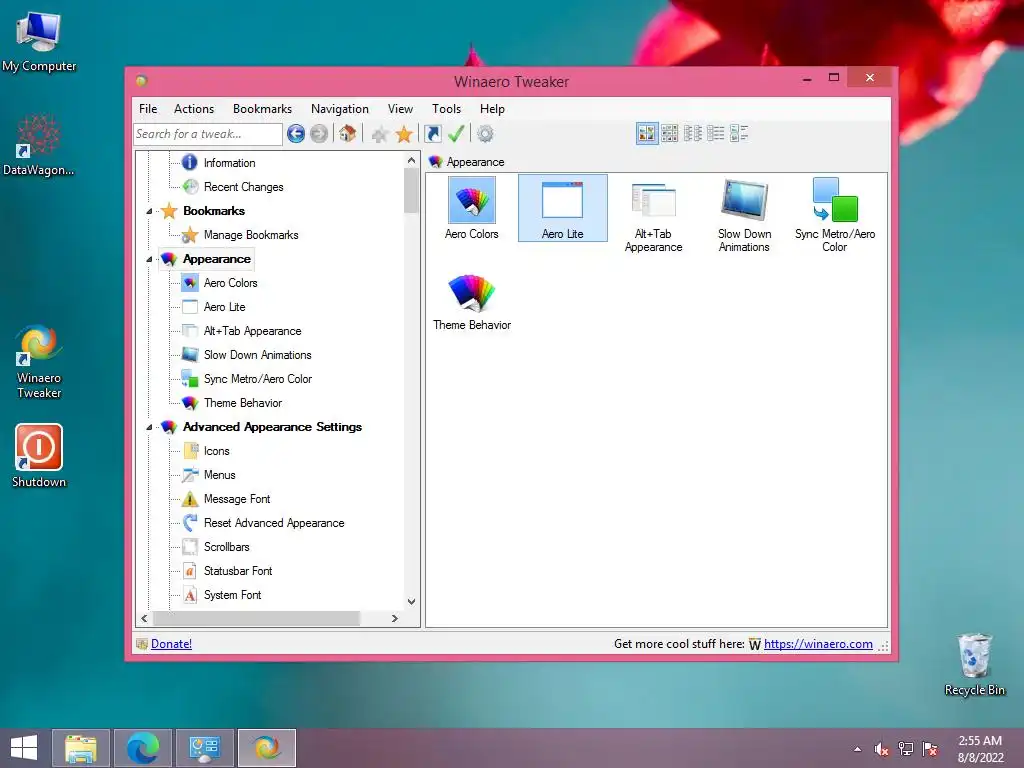Select Theme Behavior tree item

[x=242, y=403]
